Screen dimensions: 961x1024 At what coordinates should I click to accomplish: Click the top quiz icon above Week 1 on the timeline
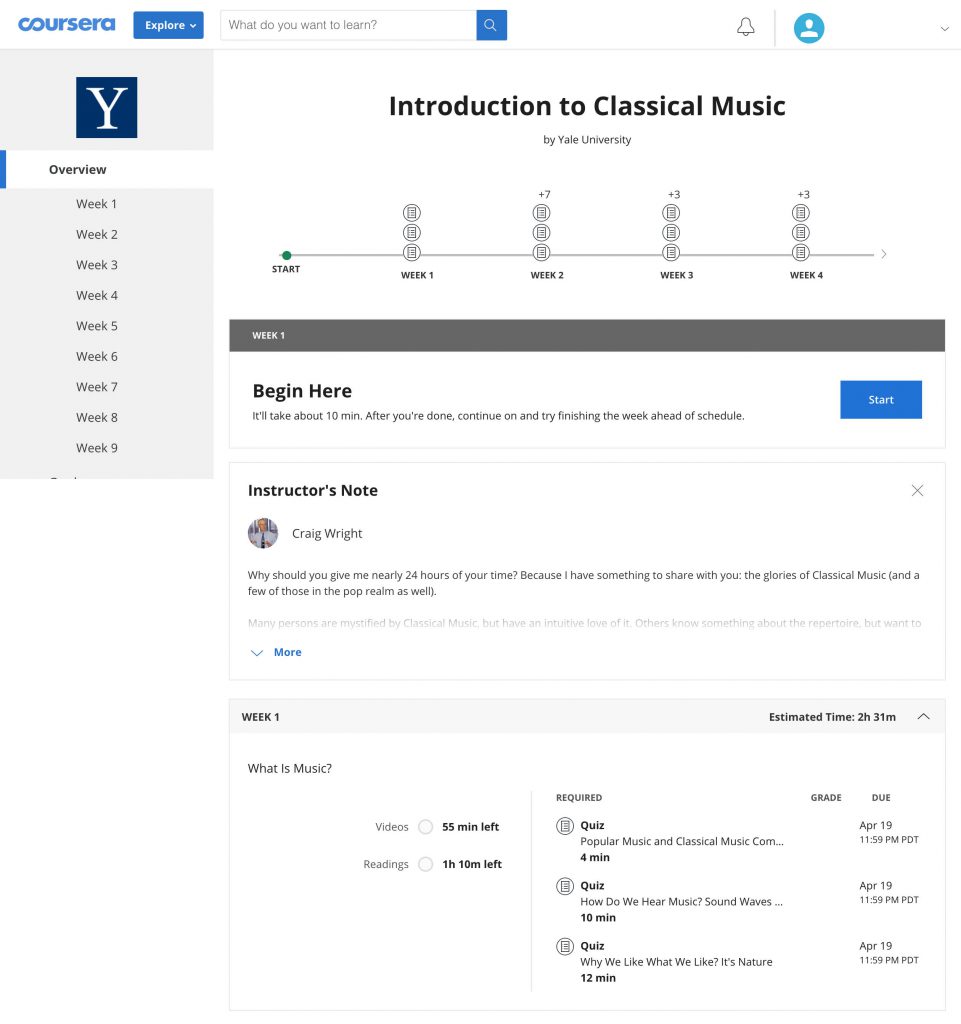(411, 213)
